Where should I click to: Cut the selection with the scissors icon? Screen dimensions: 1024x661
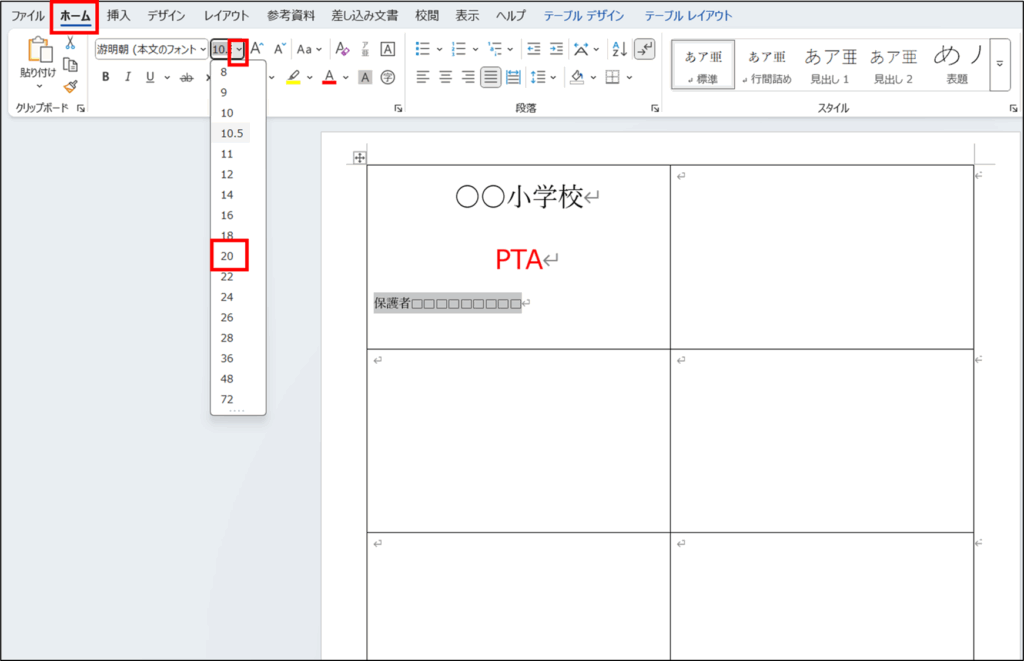[x=70, y=43]
